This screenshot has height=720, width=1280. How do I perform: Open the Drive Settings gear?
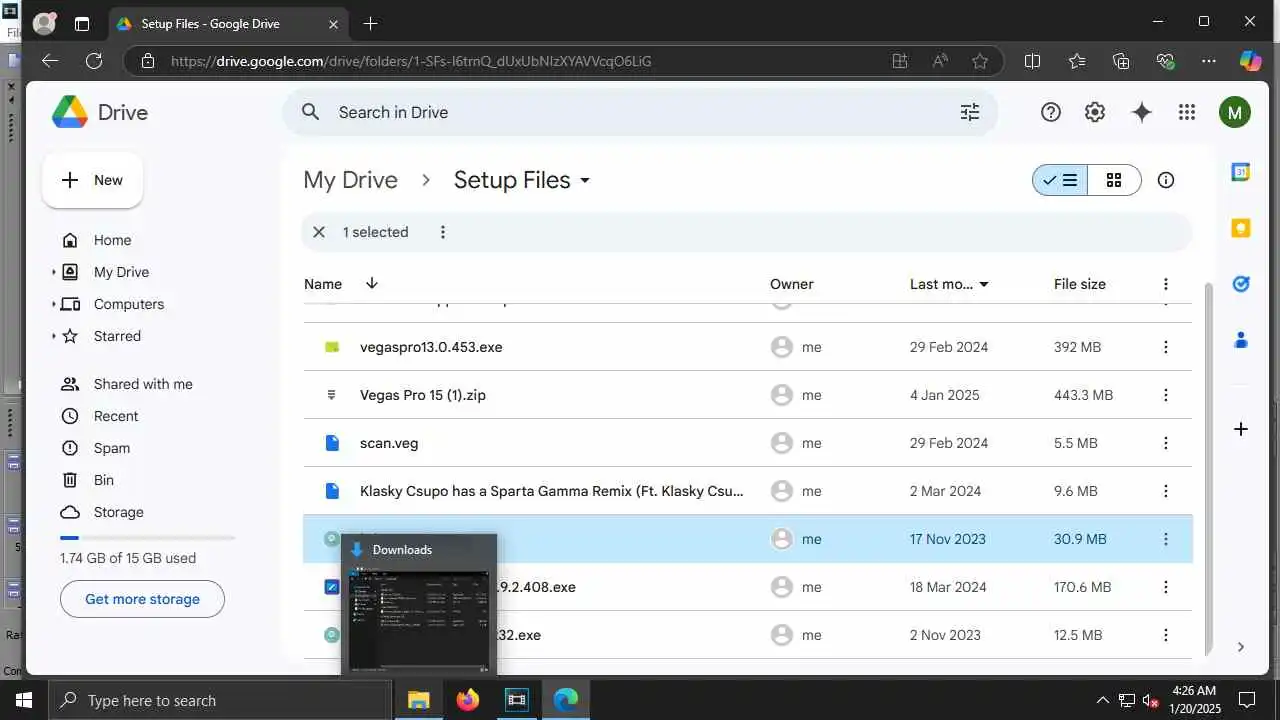1095,112
